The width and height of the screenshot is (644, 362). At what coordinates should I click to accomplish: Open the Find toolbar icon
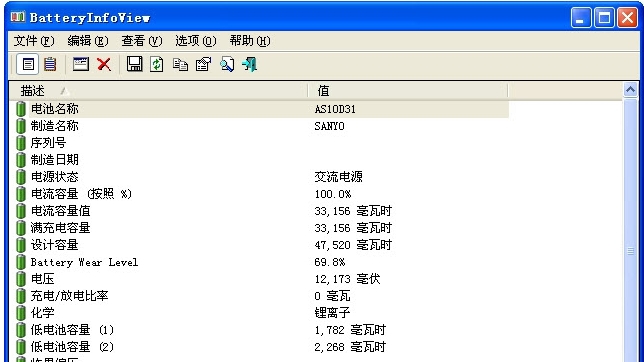(x=227, y=64)
